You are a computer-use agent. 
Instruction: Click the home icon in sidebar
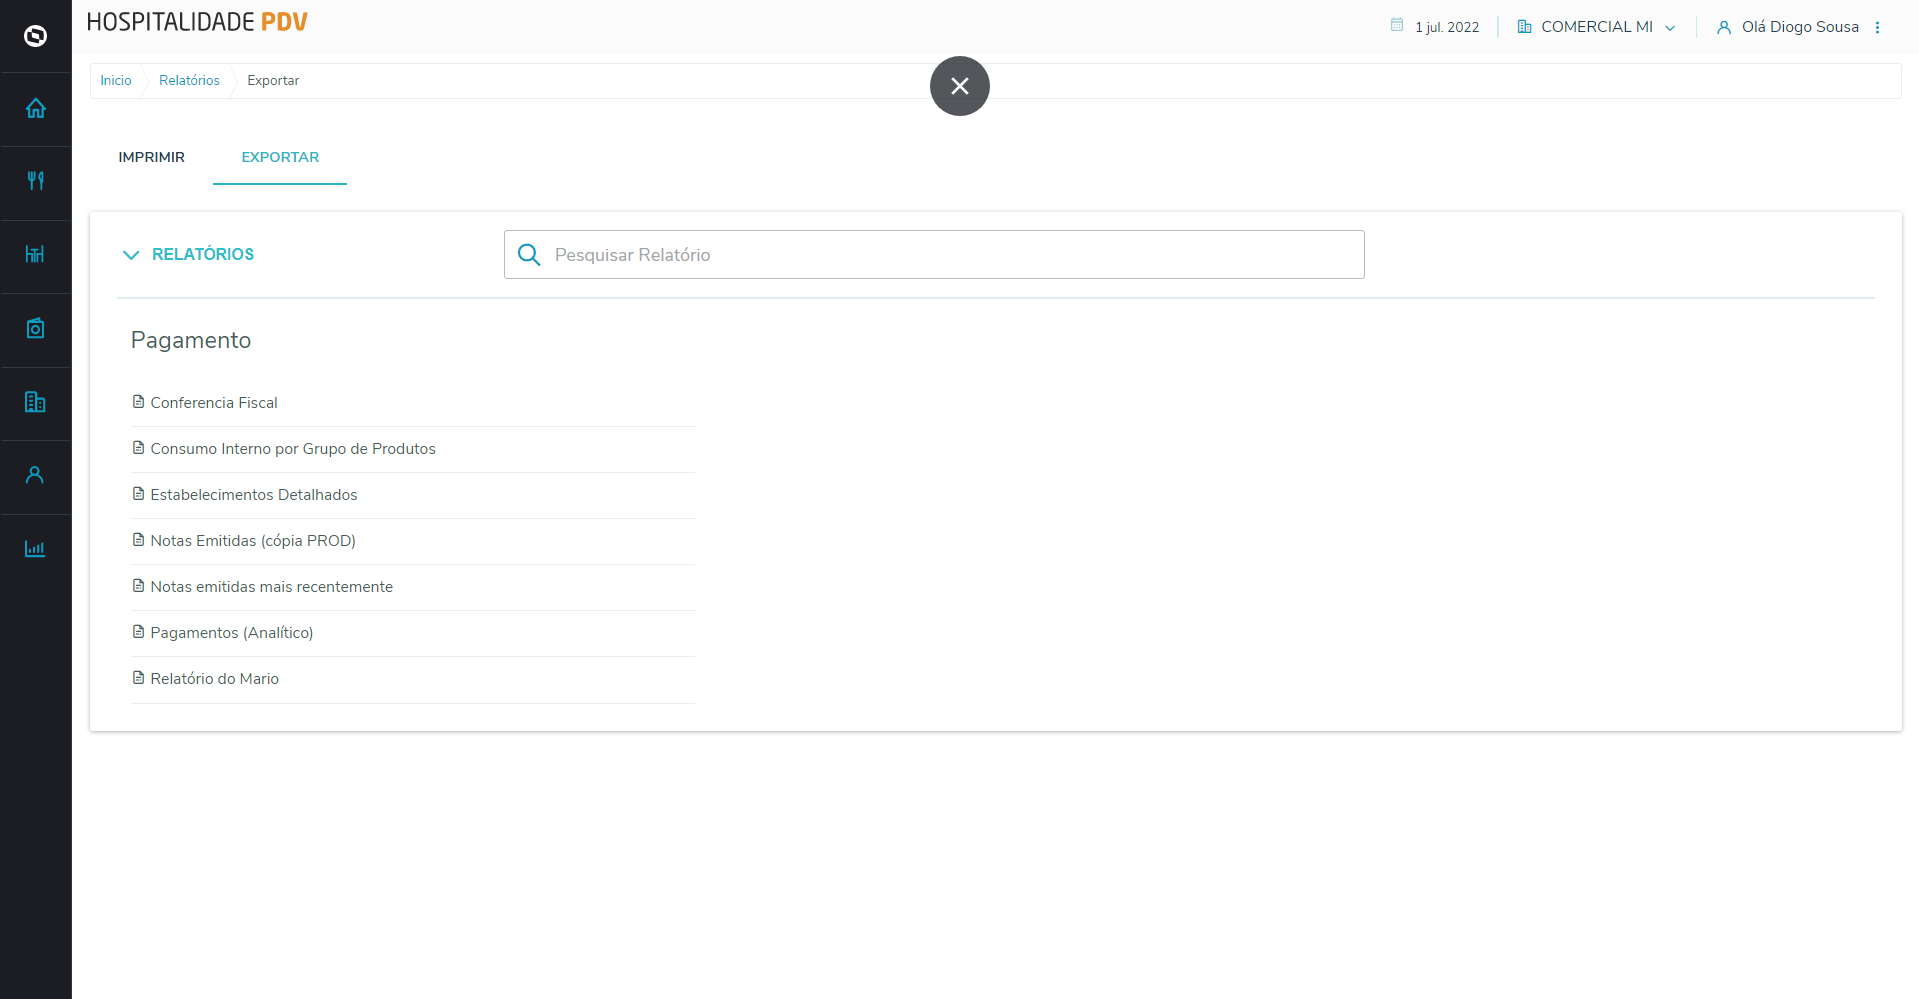35,108
